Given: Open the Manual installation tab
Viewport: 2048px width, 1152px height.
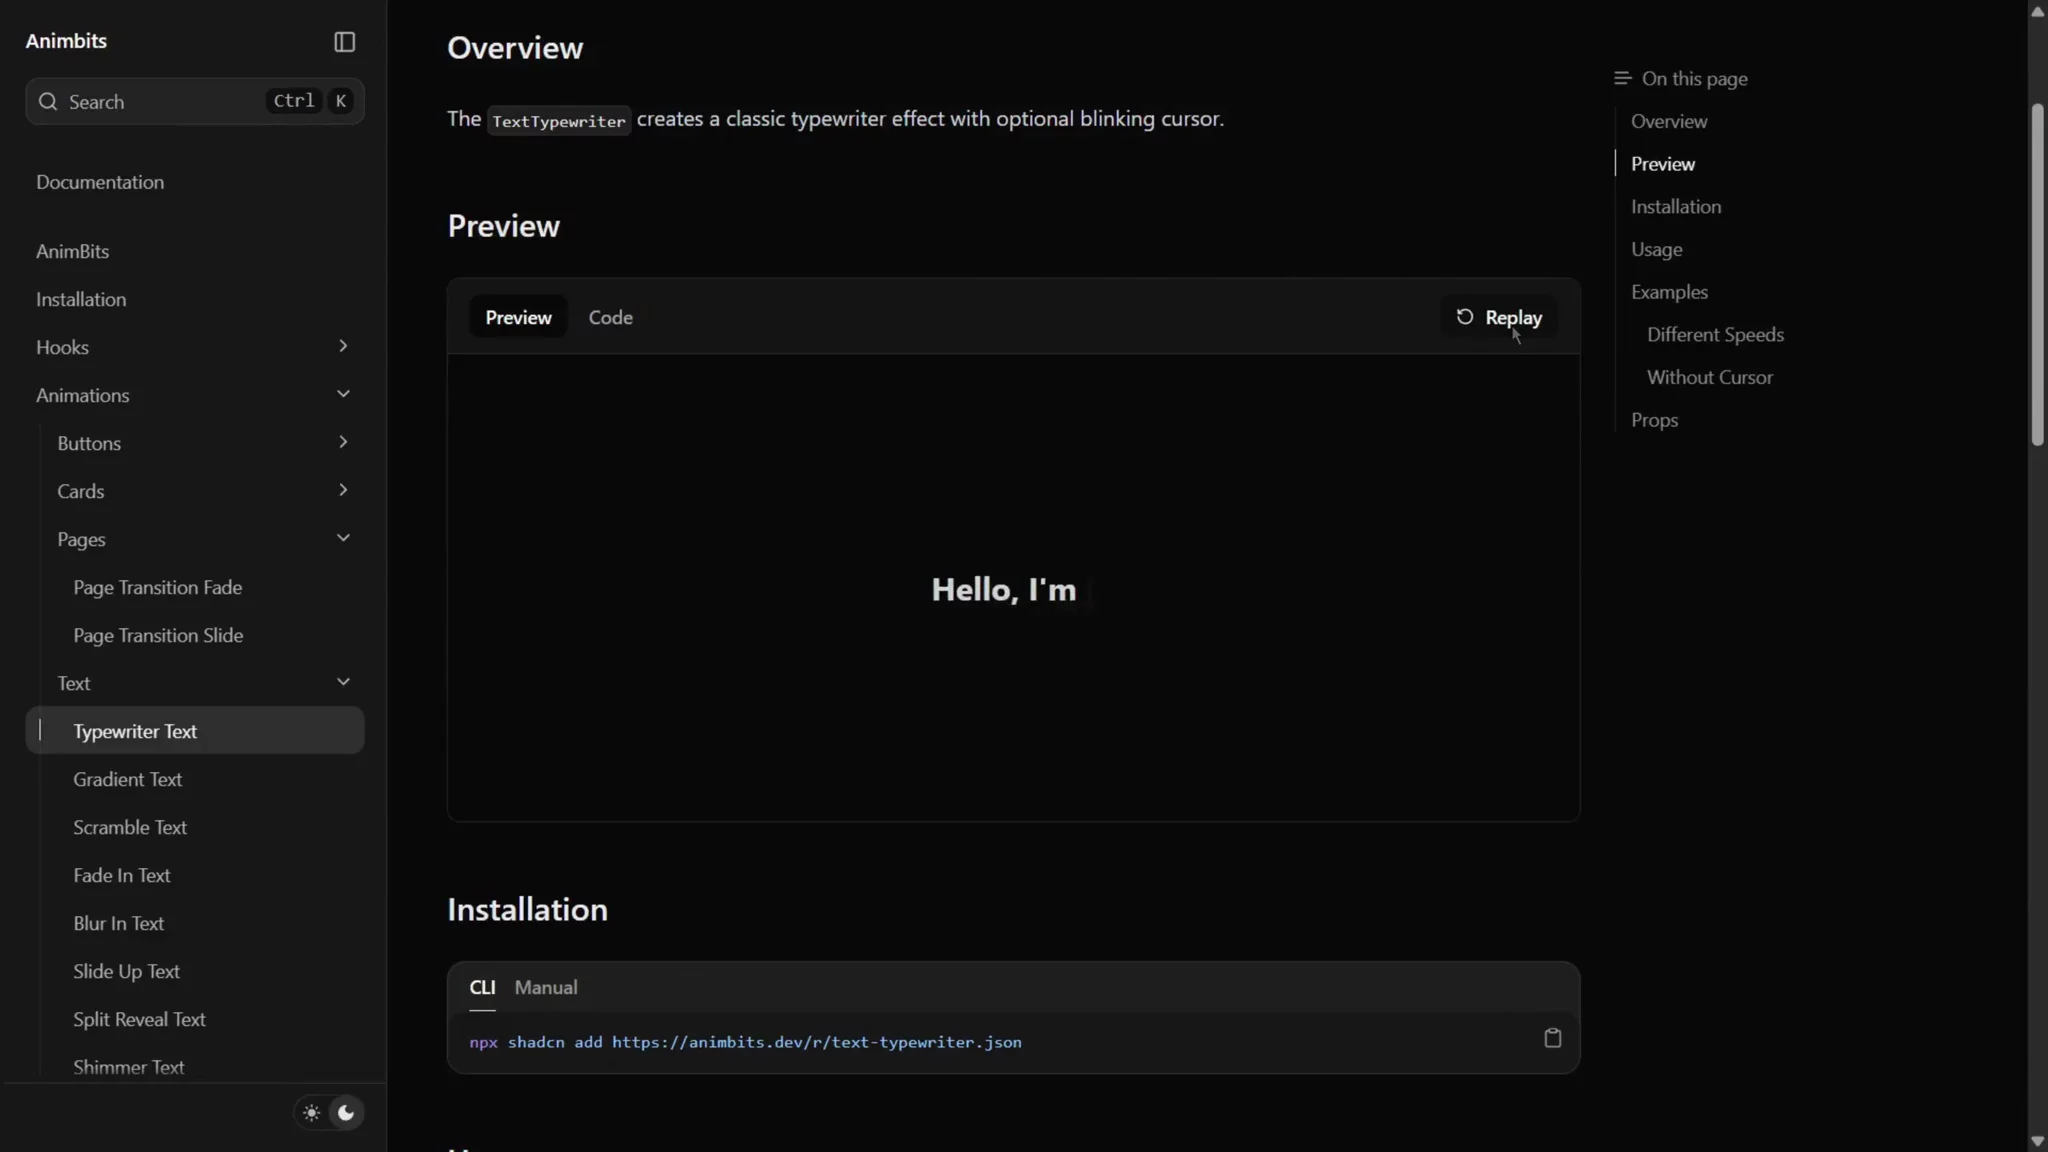Looking at the screenshot, I should coord(545,987).
